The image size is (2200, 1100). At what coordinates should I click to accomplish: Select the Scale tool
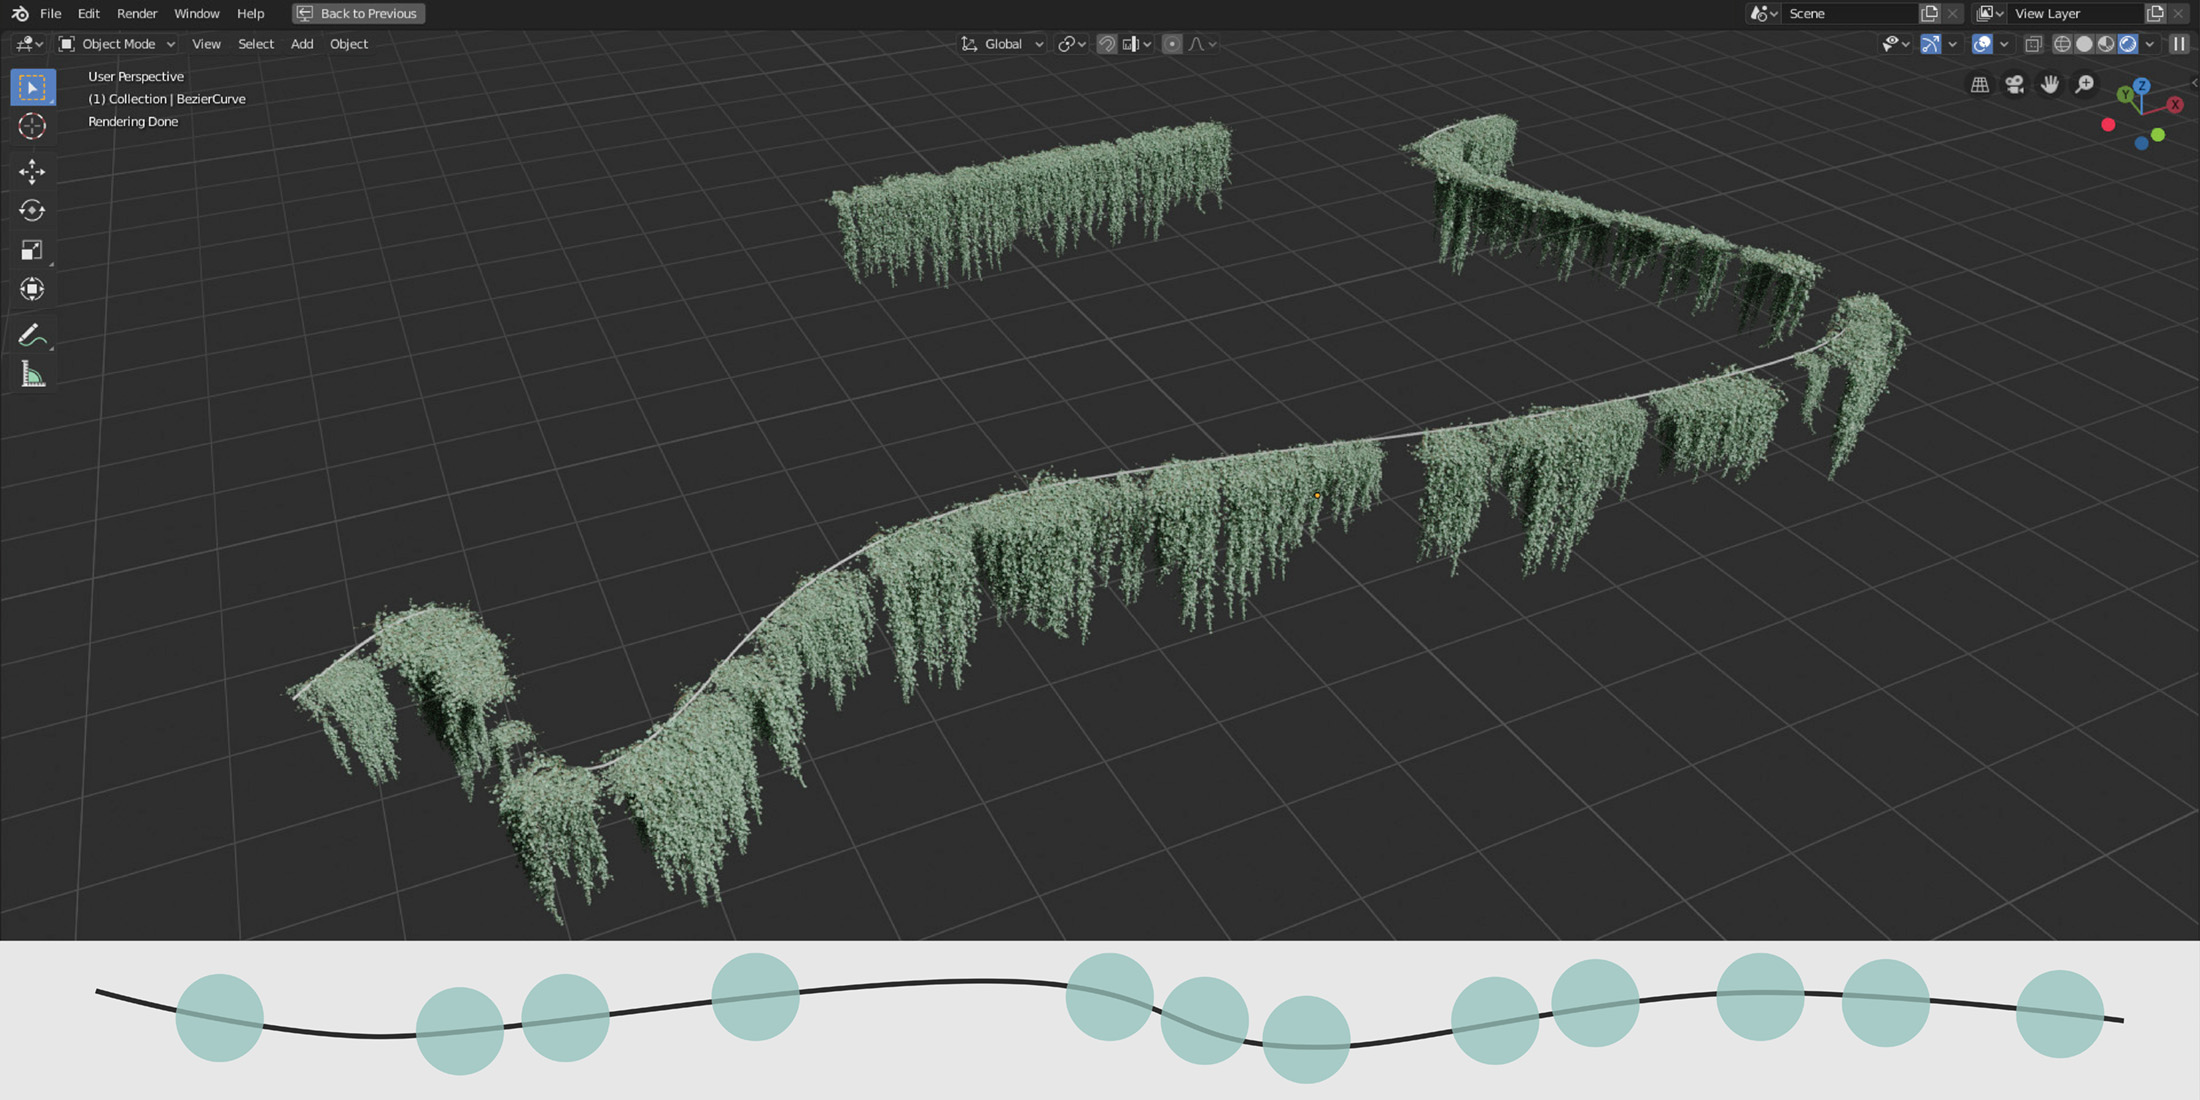tap(32, 250)
